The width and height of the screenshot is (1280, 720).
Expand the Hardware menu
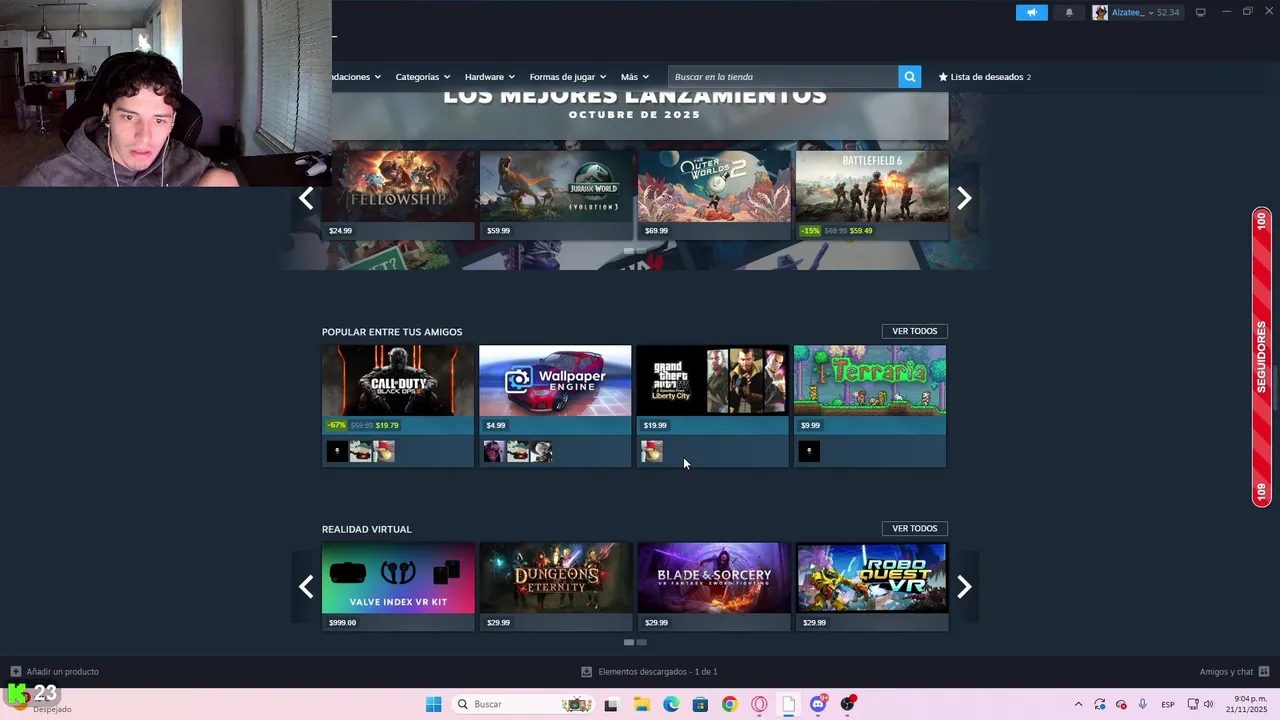click(x=489, y=77)
